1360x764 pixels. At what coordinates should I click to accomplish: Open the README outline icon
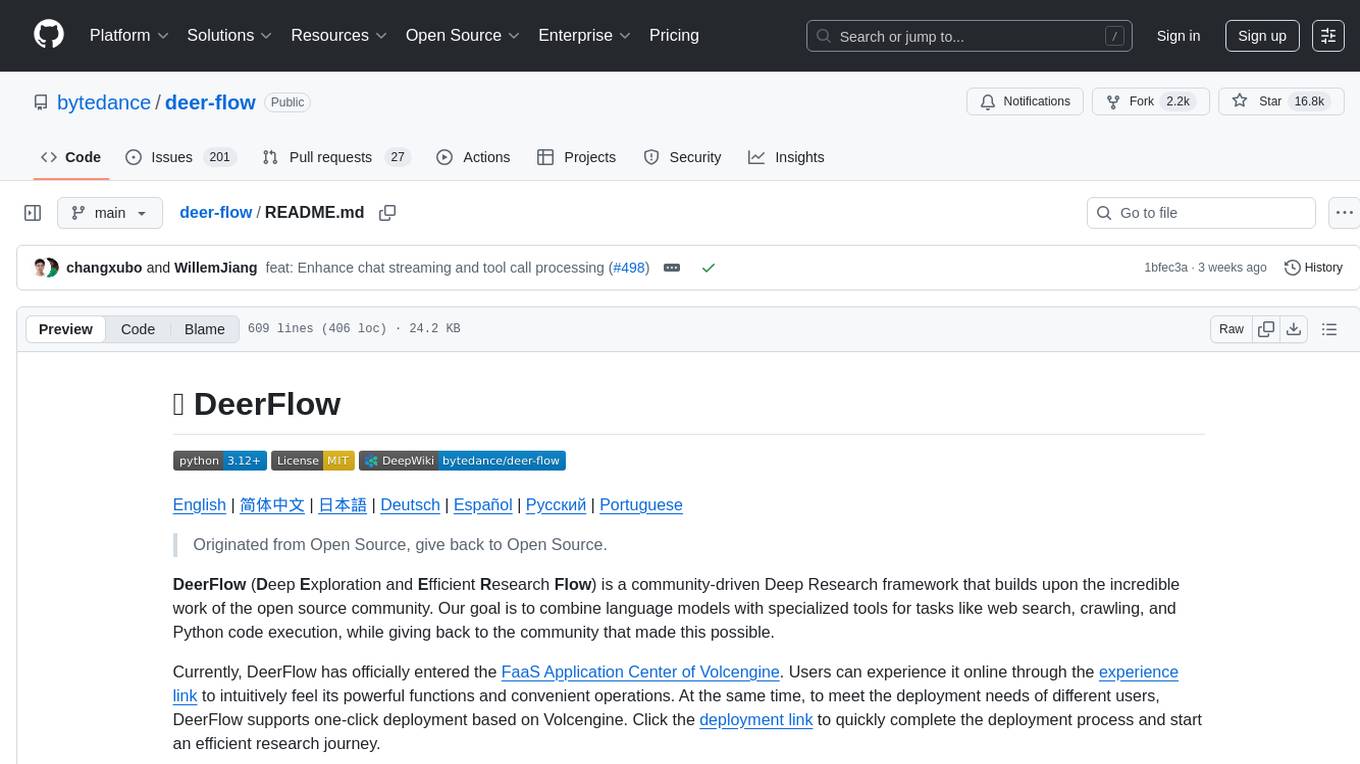coord(1329,329)
